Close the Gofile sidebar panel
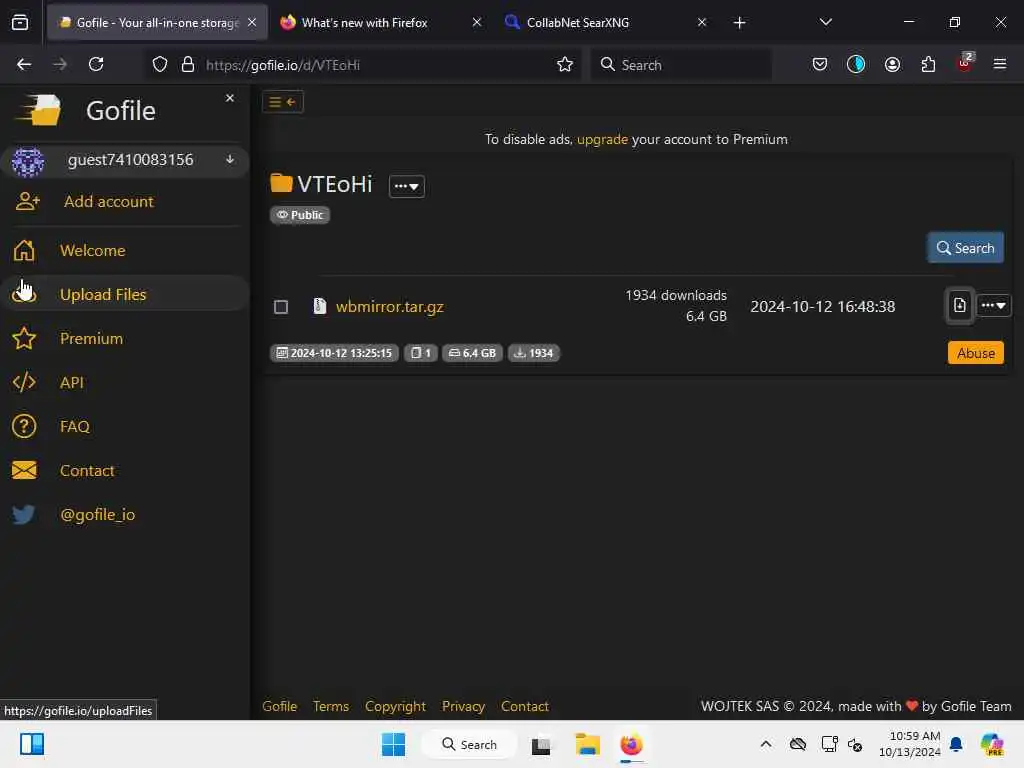Viewport: 1024px width, 768px height. click(230, 98)
